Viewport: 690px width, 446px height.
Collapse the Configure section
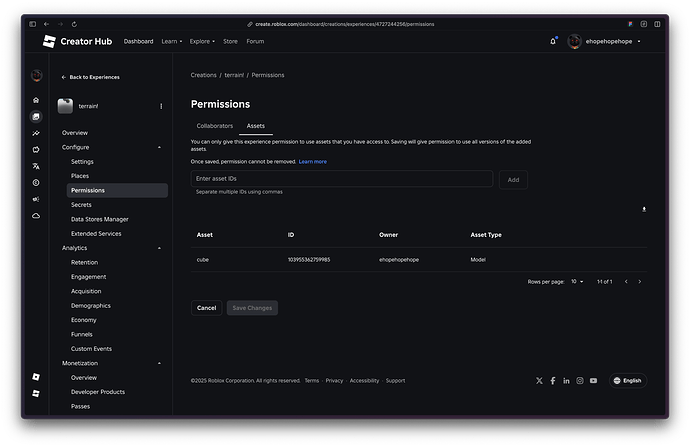[159, 147]
